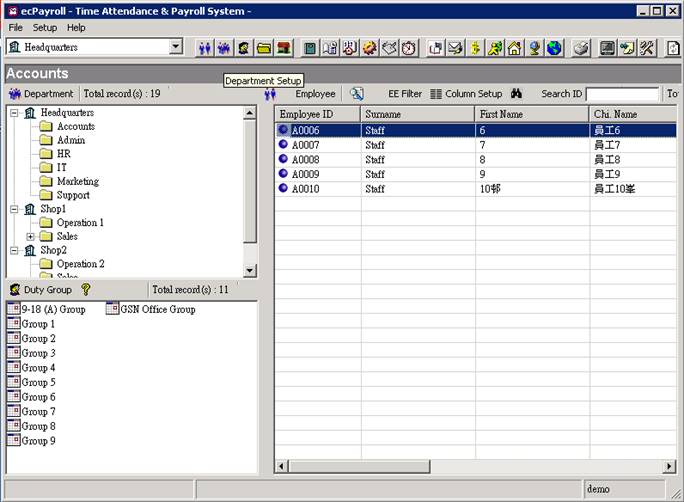This screenshot has width=684, height=502.
Task: Click the Surname column header
Action: (x=417, y=114)
